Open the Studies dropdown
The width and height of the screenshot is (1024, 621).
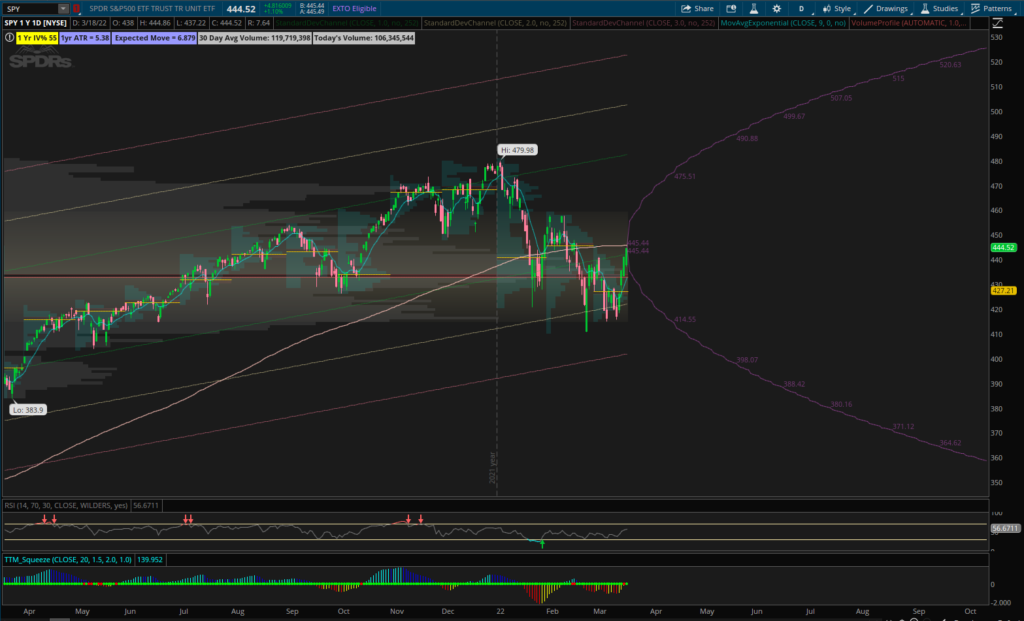tap(939, 8)
